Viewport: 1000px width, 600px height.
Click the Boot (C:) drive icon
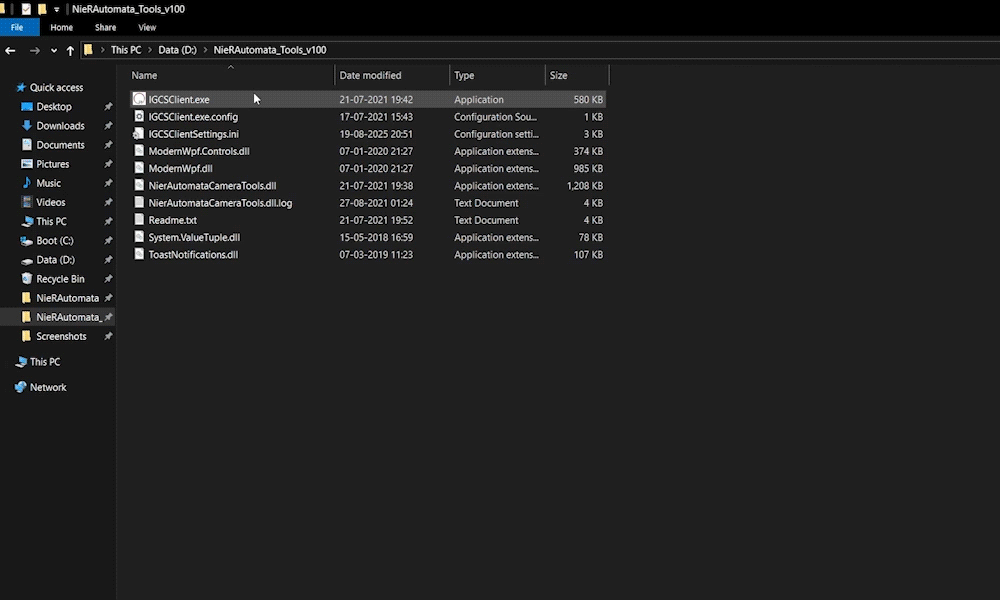point(27,240)
